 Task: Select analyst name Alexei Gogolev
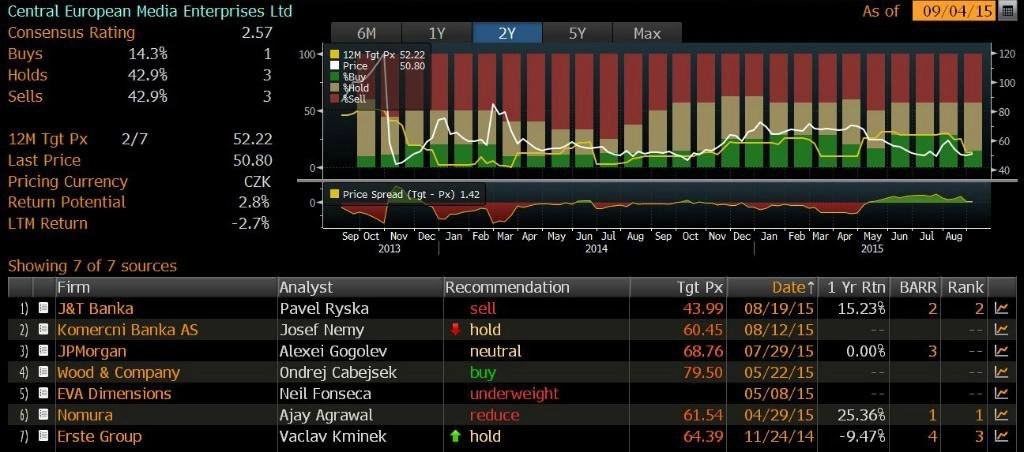[x=333, y=351]
